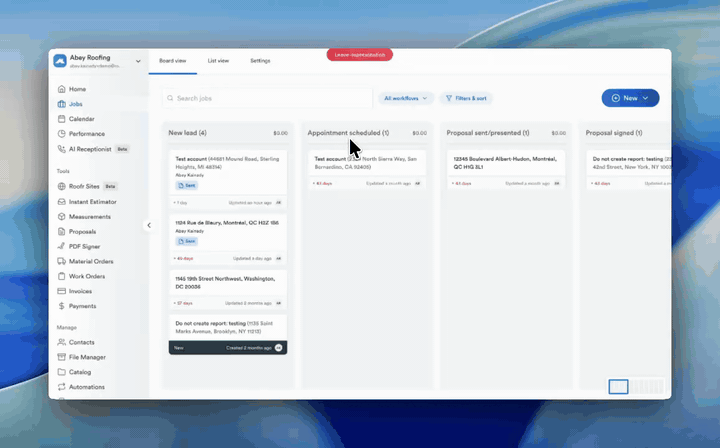The width and height of the screenshot is (720, 448).
Task: Click the red Leave impersonation button
Action: tap(360, 55)
